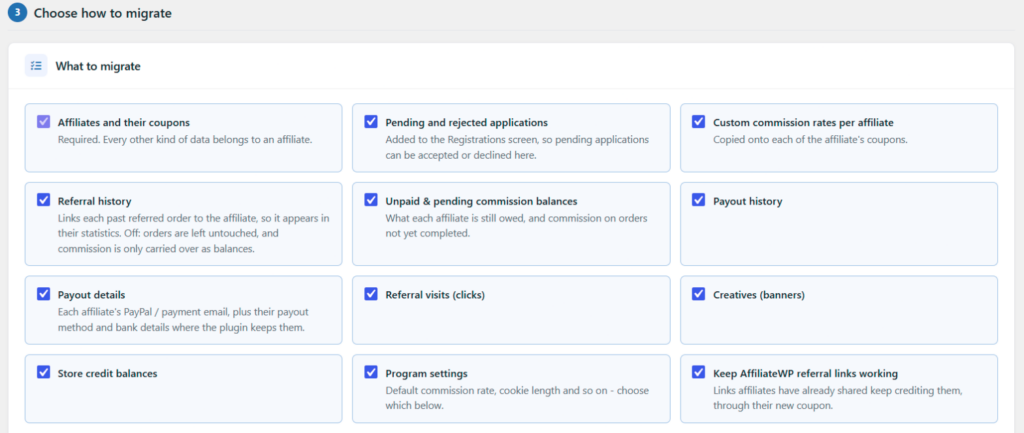
Task: Click the Referral visits (clicks) label
Action: click(x=435, y=295)
